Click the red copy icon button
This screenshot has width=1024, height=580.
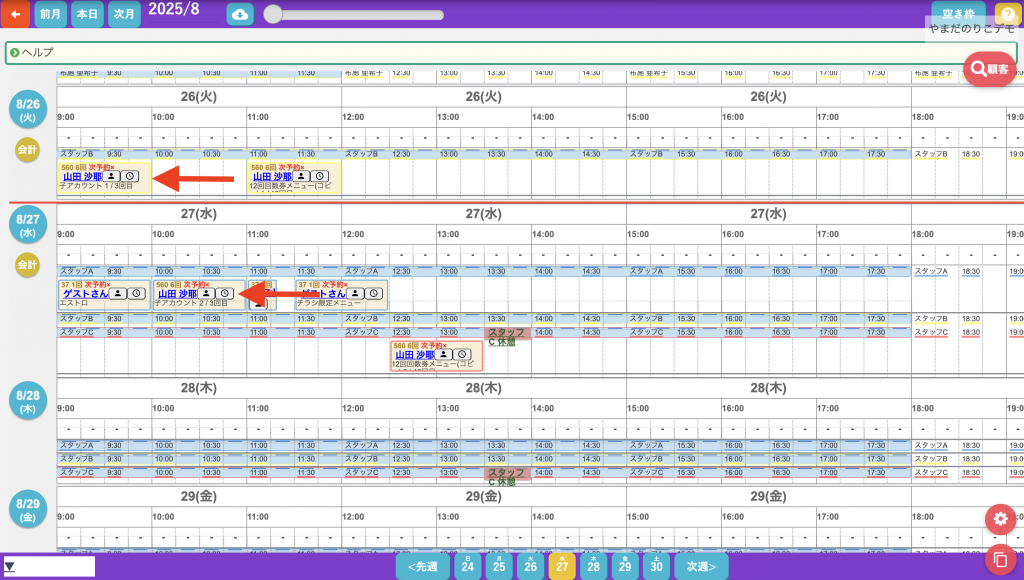(x=1000, y=558)
